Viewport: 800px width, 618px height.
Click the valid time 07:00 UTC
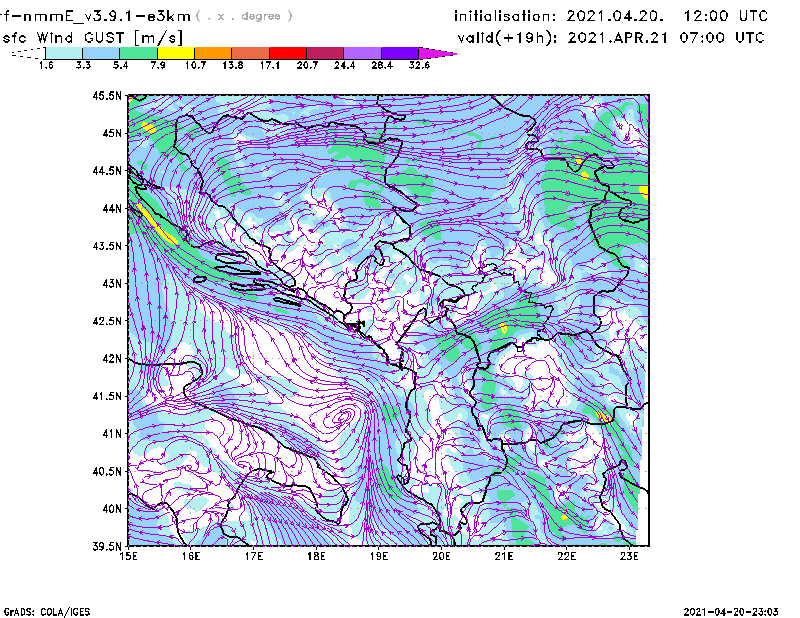pyautogui.click(x=722, y=38)
